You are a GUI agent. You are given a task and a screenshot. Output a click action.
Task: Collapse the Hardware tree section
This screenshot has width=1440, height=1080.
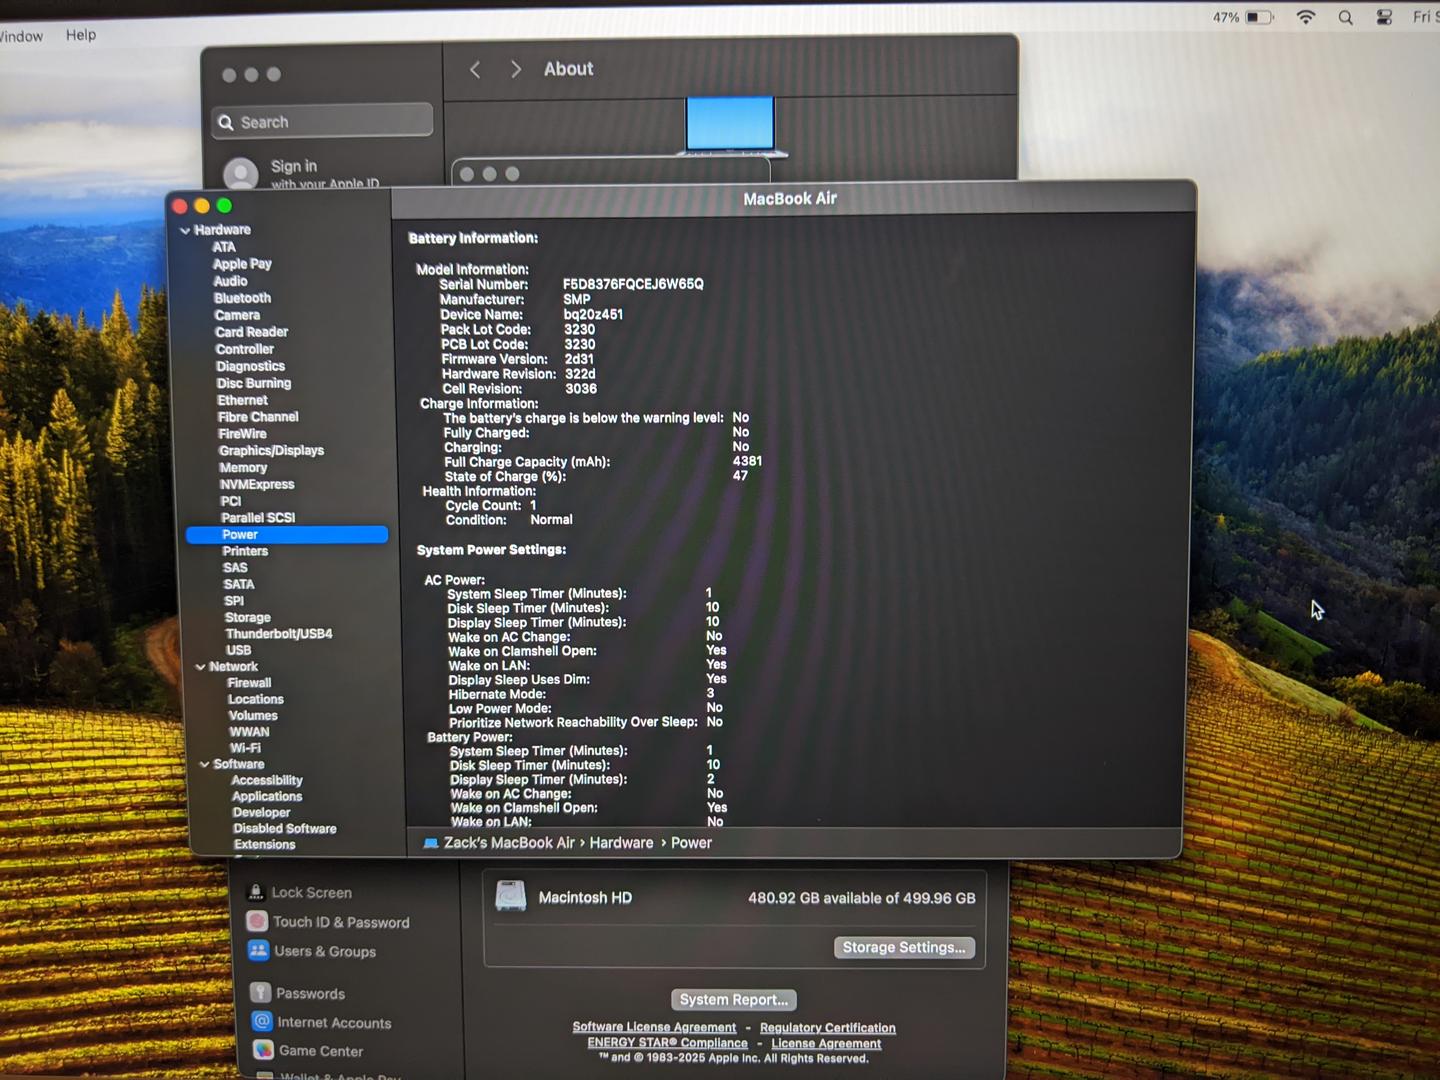pyautogui.click(x=185, y=230)
